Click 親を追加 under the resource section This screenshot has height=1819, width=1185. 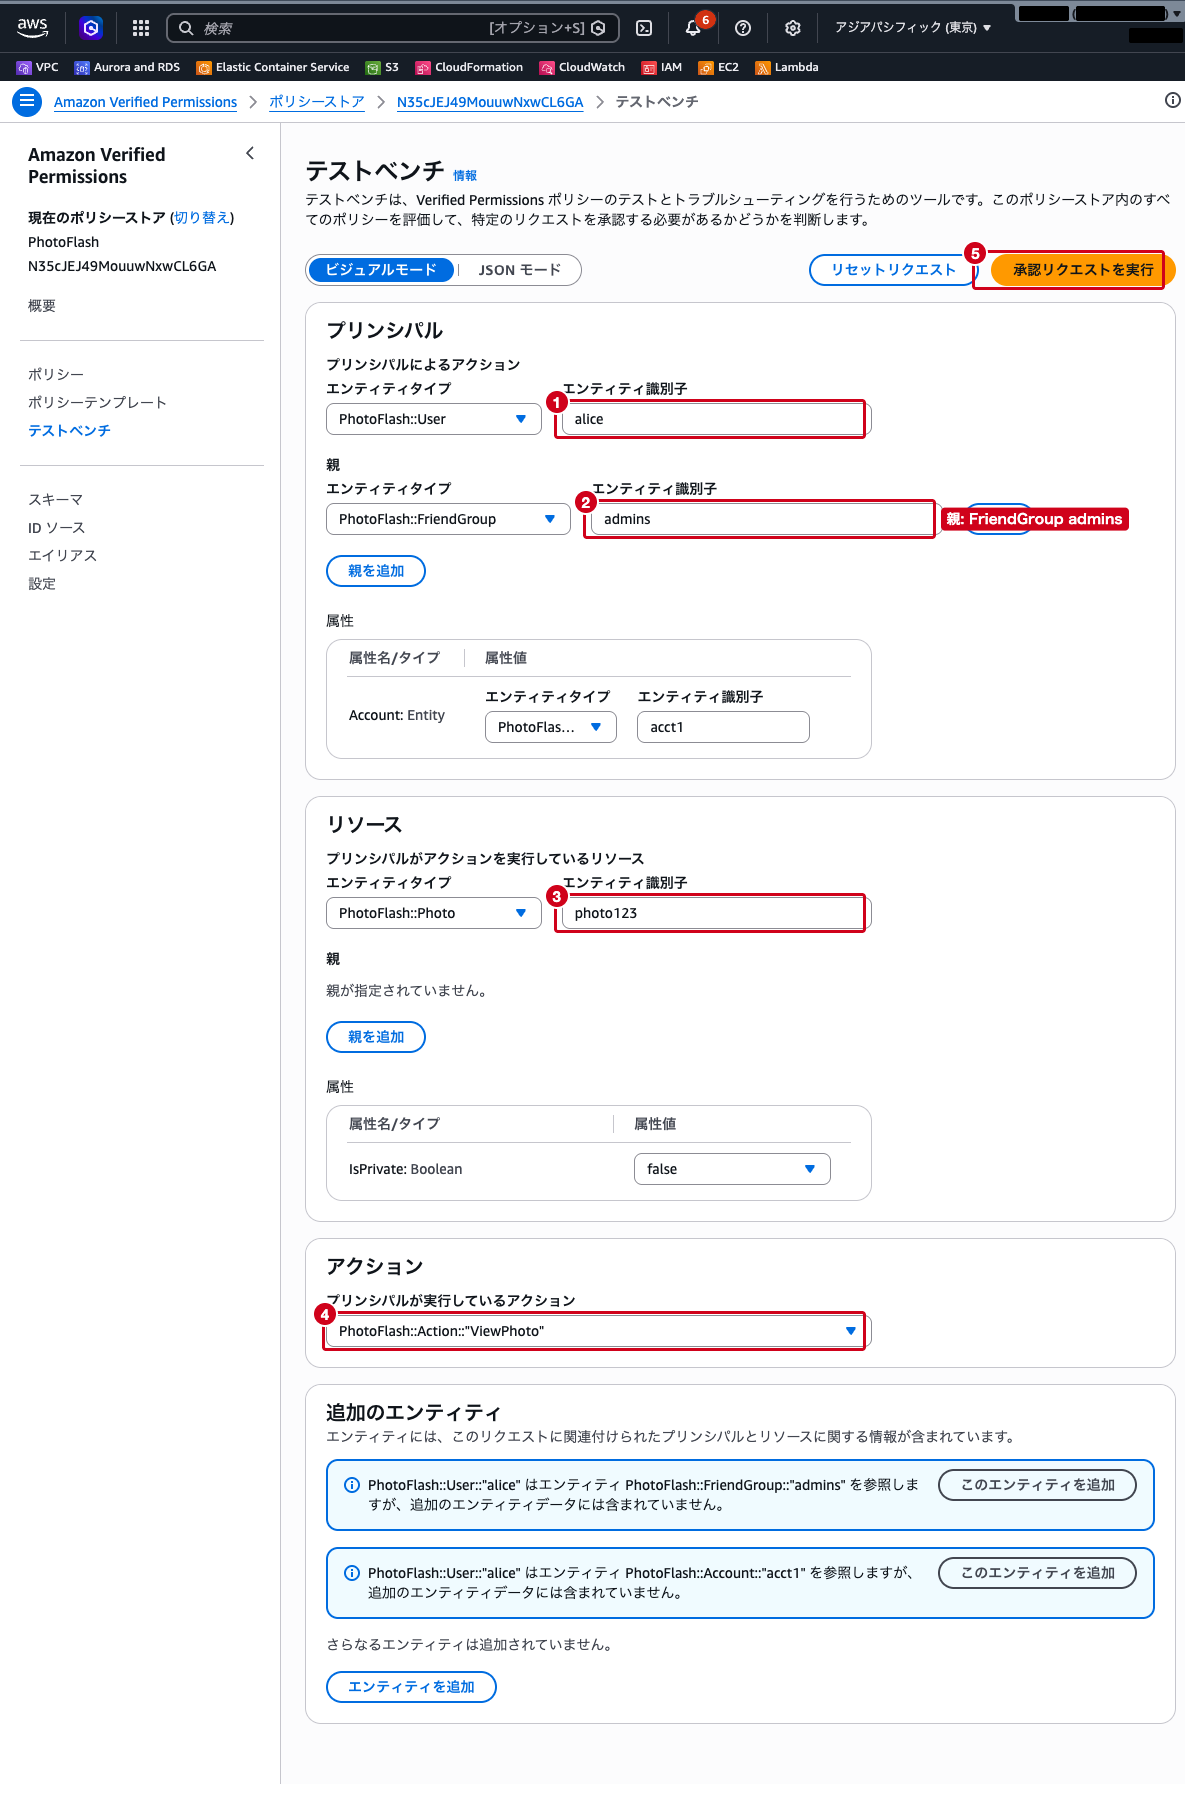[376, 1037]
